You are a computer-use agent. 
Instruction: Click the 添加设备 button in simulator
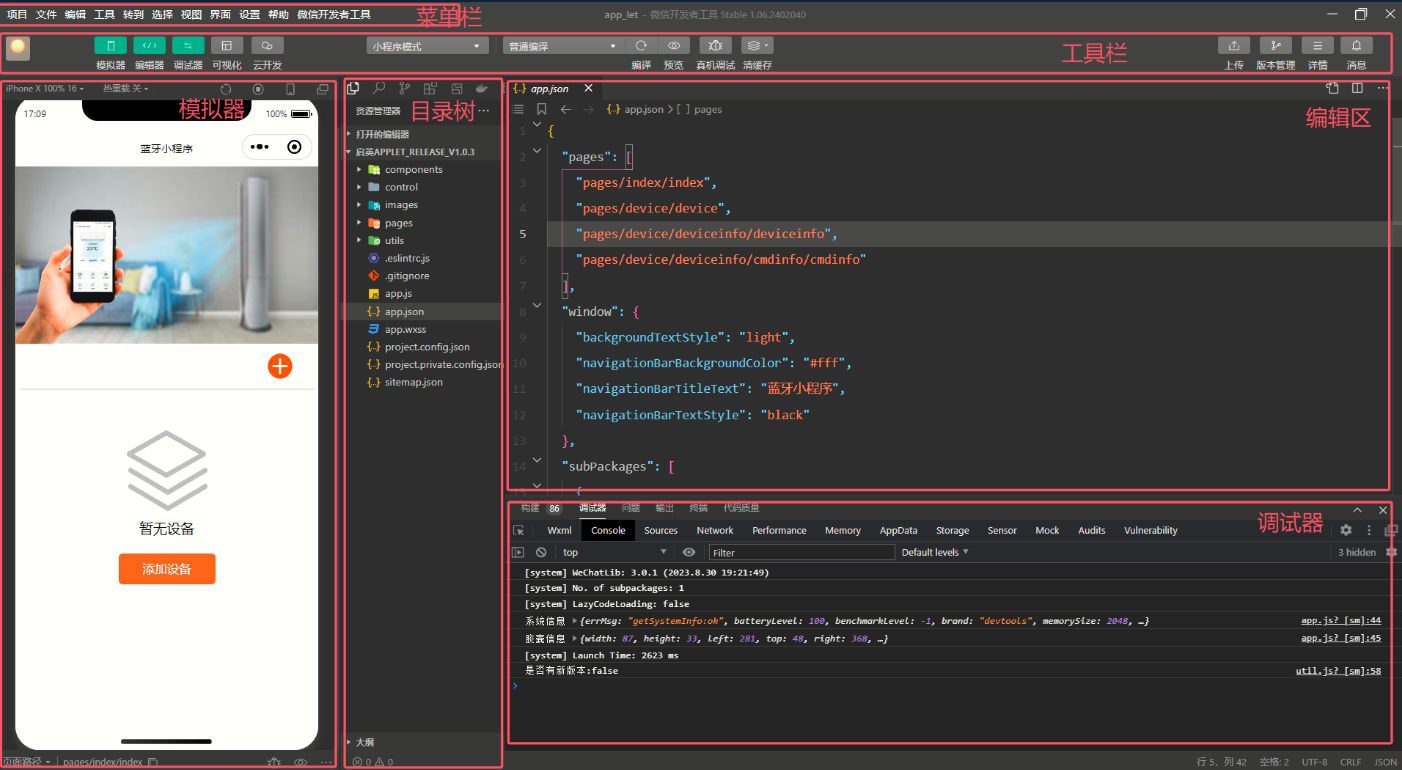point(167,569)
